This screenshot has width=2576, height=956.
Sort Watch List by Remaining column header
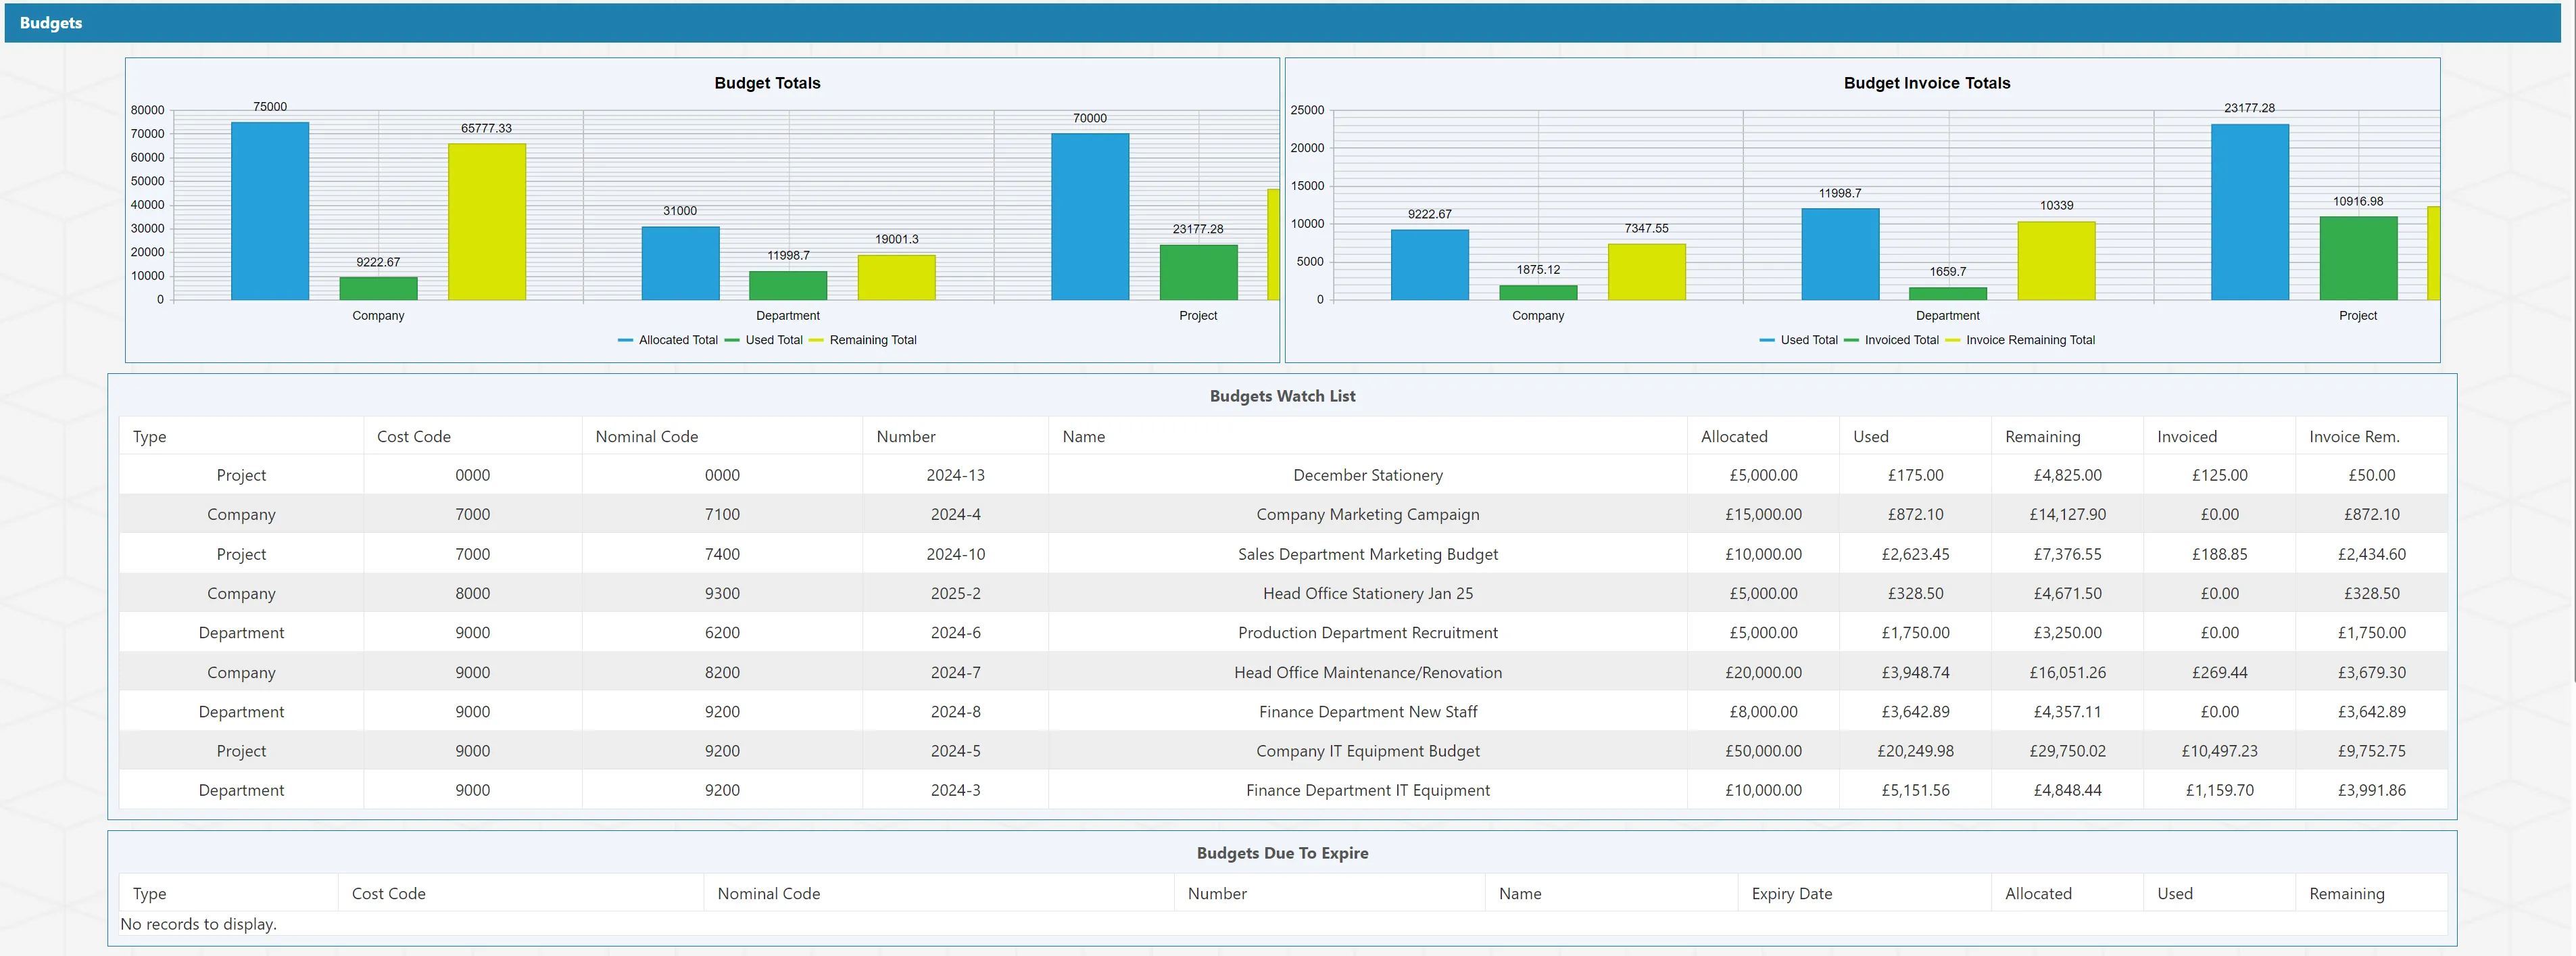click(2067, 436)
